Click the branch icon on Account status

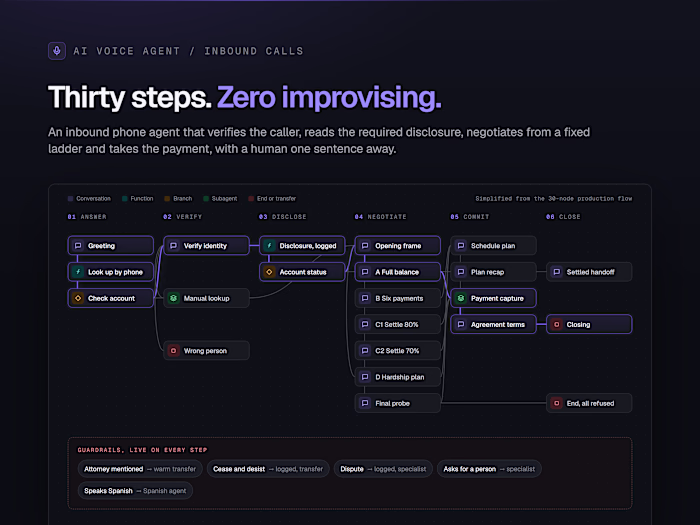pos(269,272)
